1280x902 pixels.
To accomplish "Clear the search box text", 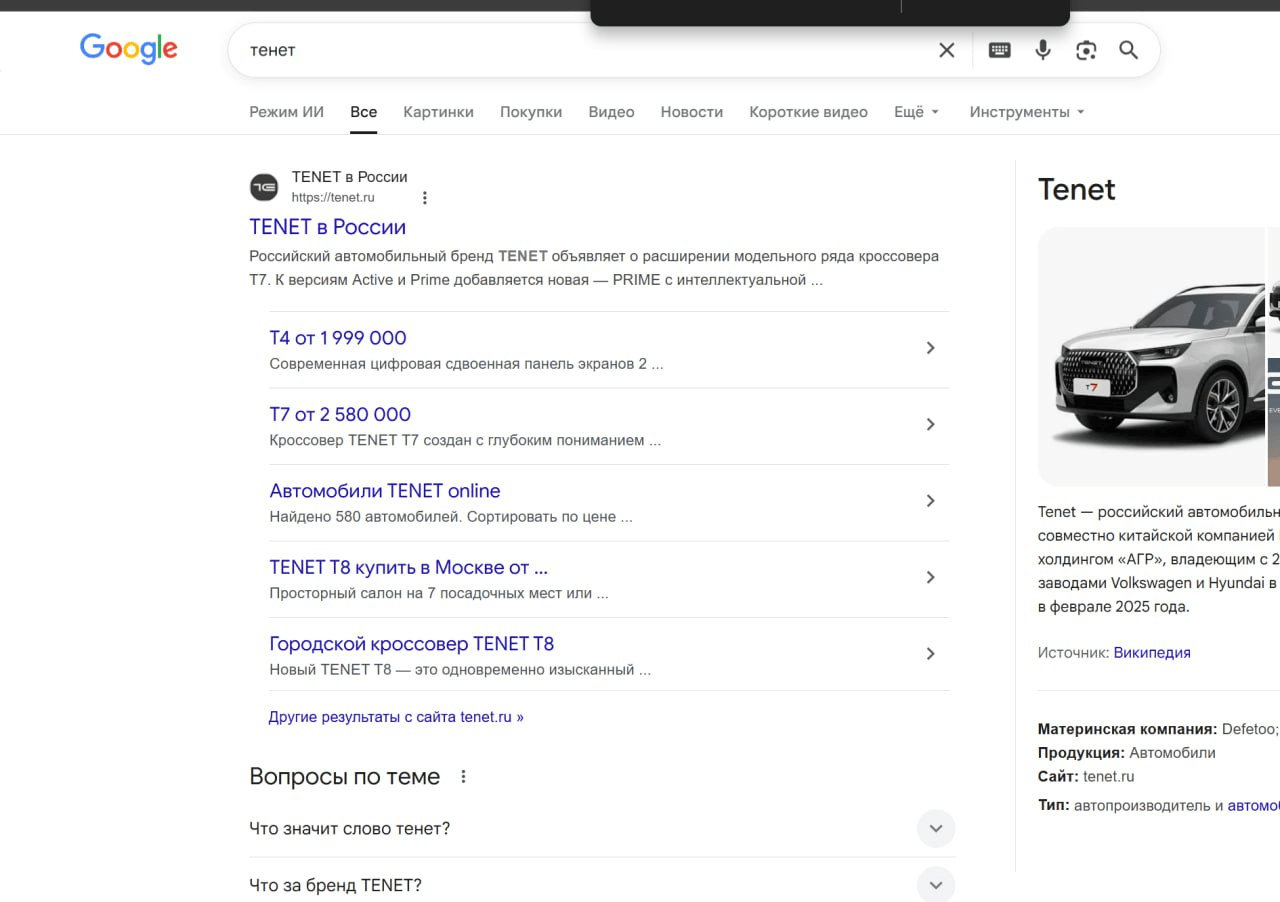I will [946, 50].
